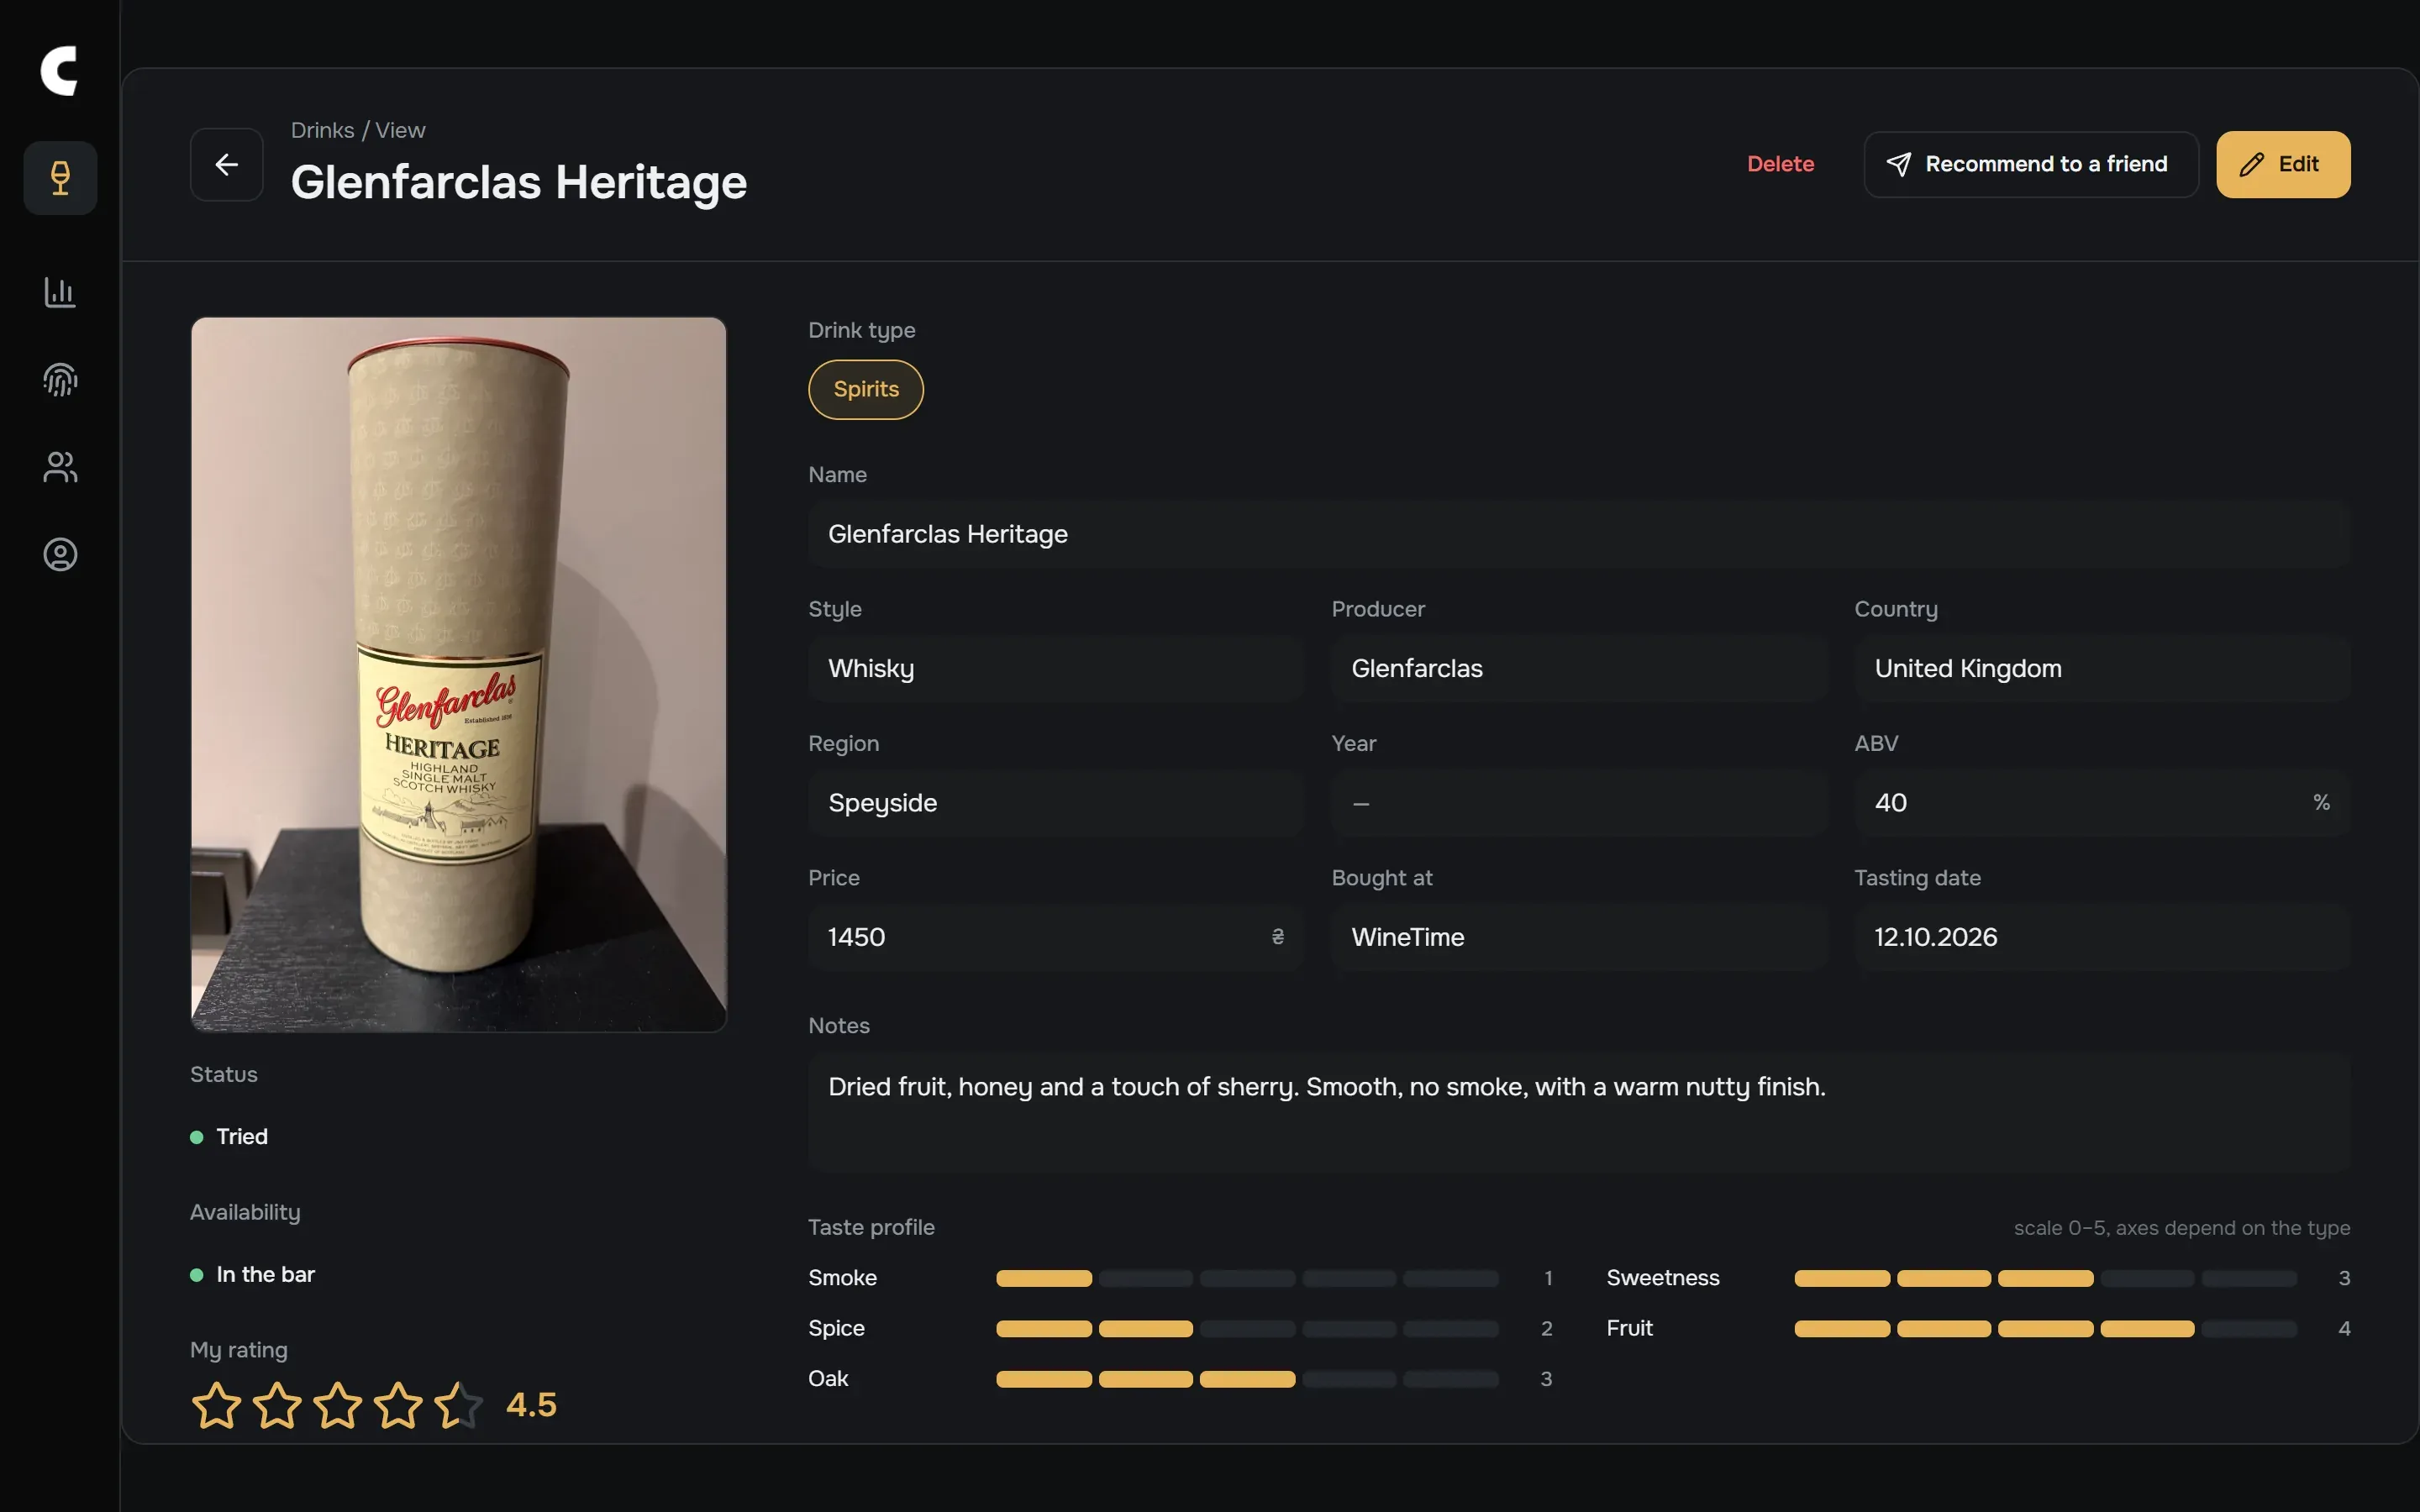
Task: Click the Glenfarclas Heritage page title
Action: point(519,182)
